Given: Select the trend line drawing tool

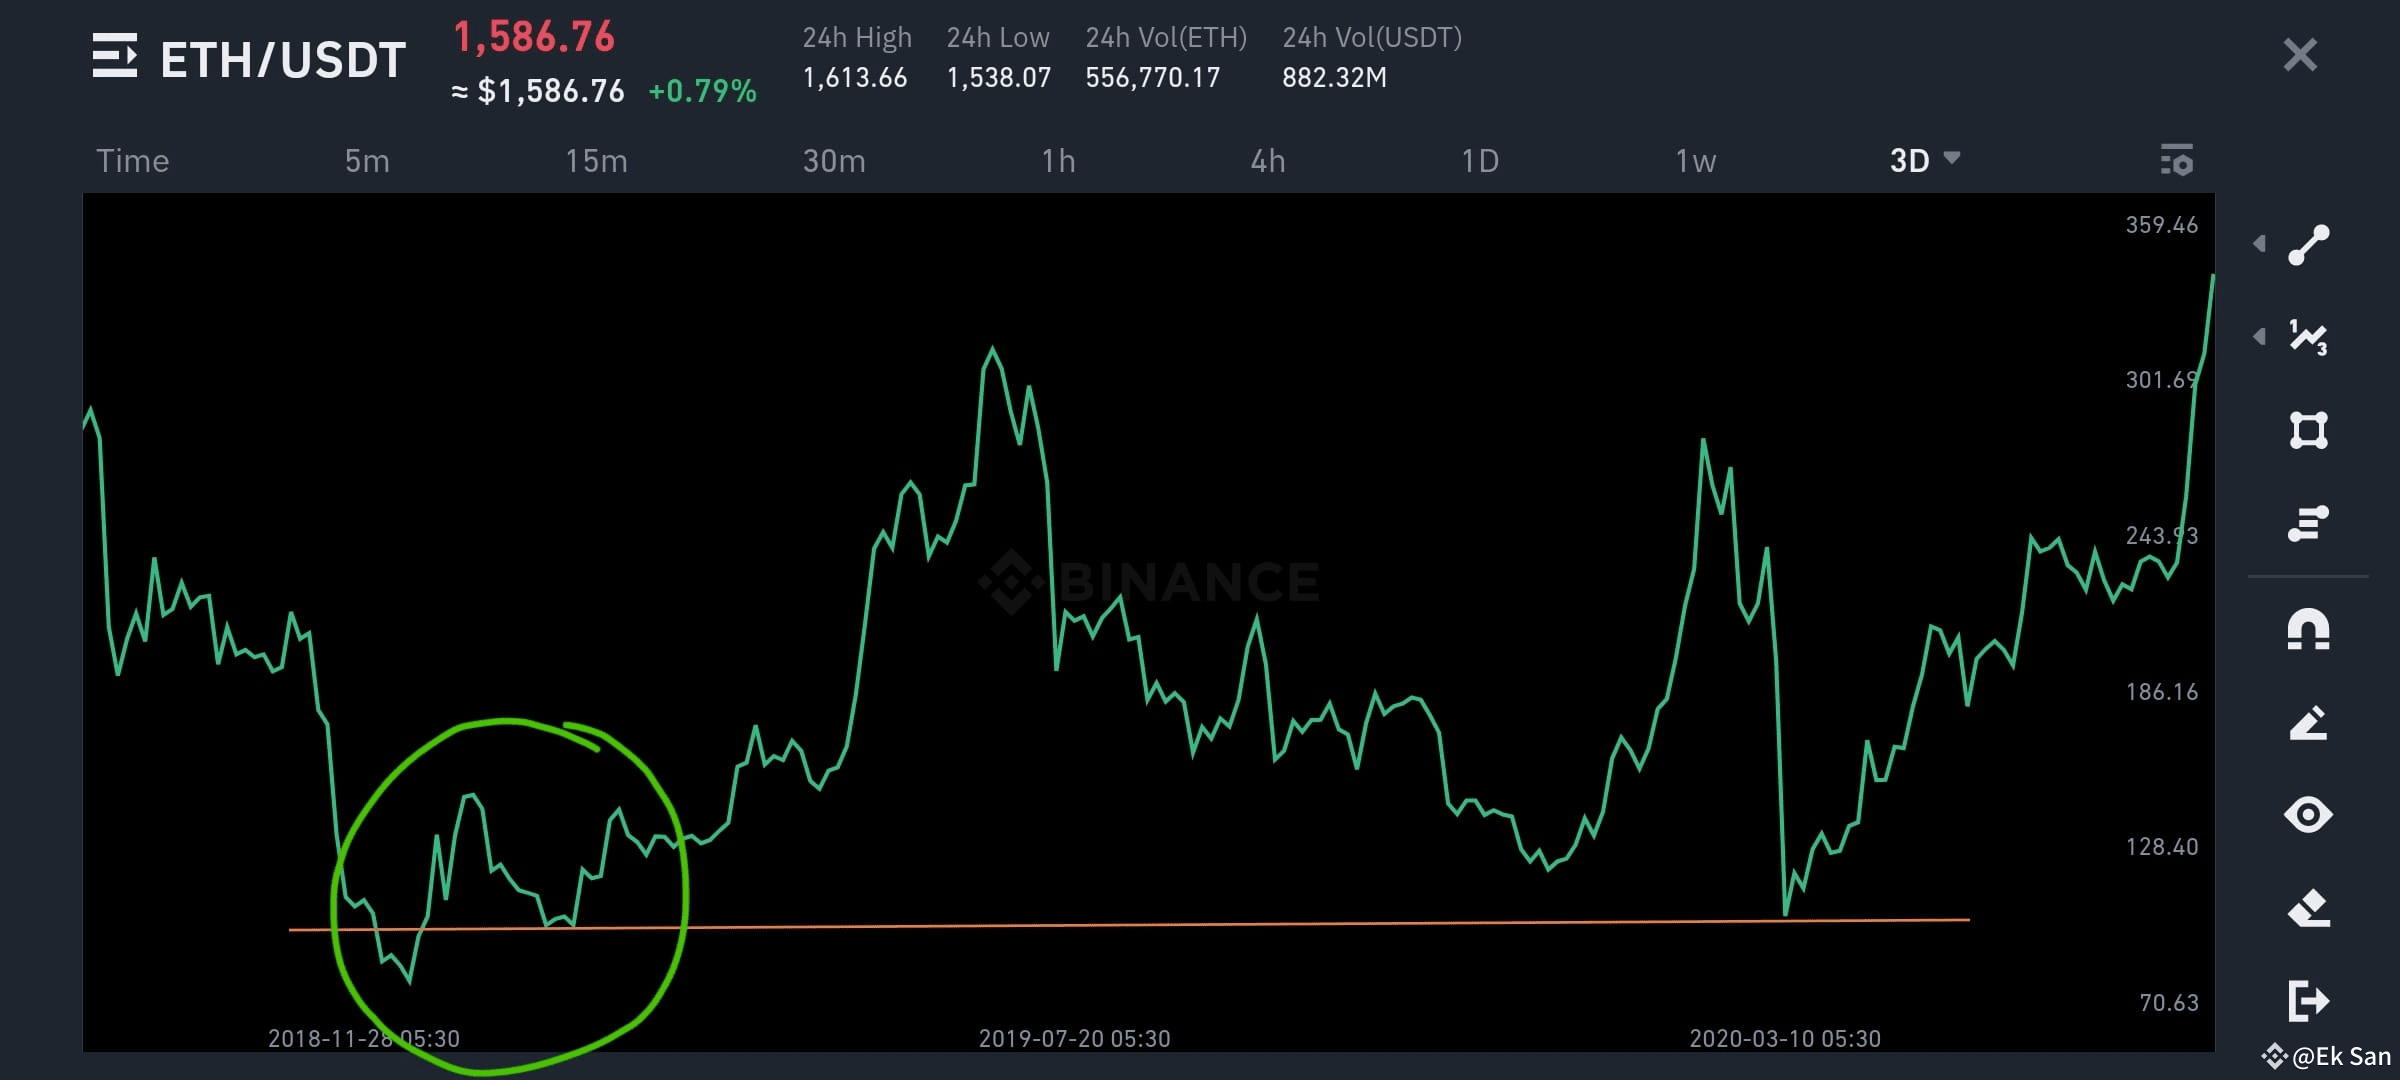Looking at the screenshot, I should pos(2308,245).
